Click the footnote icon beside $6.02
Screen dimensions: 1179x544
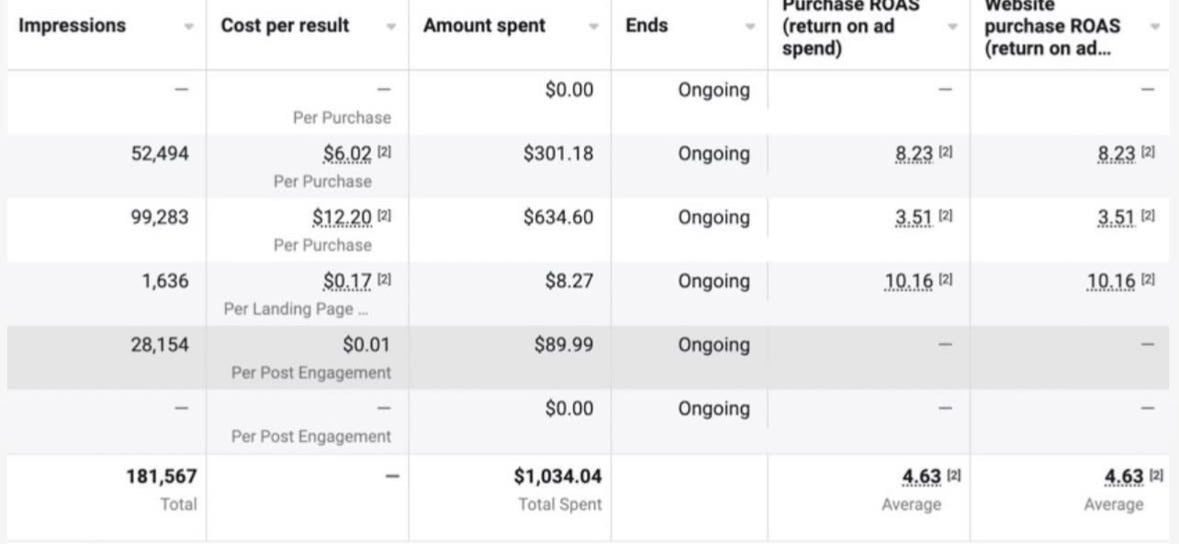point(384,154)
